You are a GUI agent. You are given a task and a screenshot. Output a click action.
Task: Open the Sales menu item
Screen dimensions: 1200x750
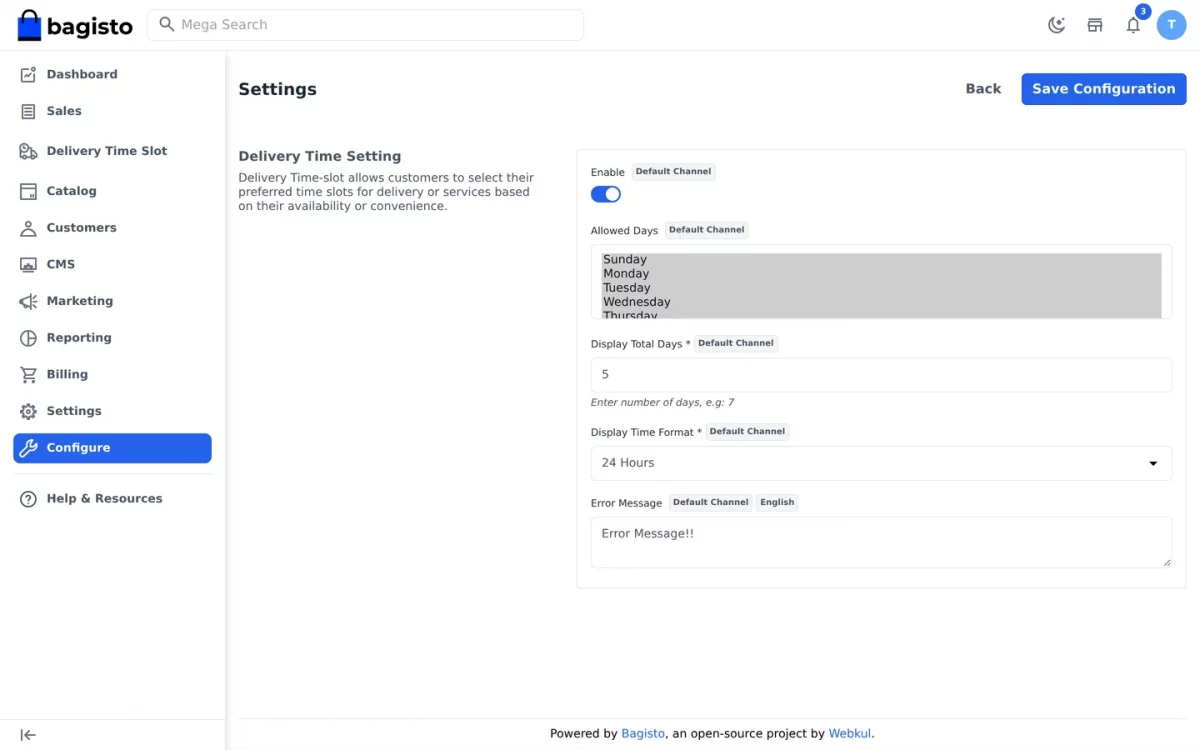112,111
